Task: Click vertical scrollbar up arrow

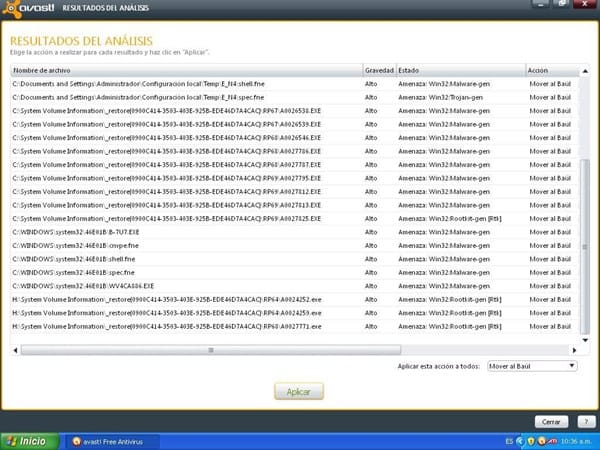Action: [x=585, y=71]
